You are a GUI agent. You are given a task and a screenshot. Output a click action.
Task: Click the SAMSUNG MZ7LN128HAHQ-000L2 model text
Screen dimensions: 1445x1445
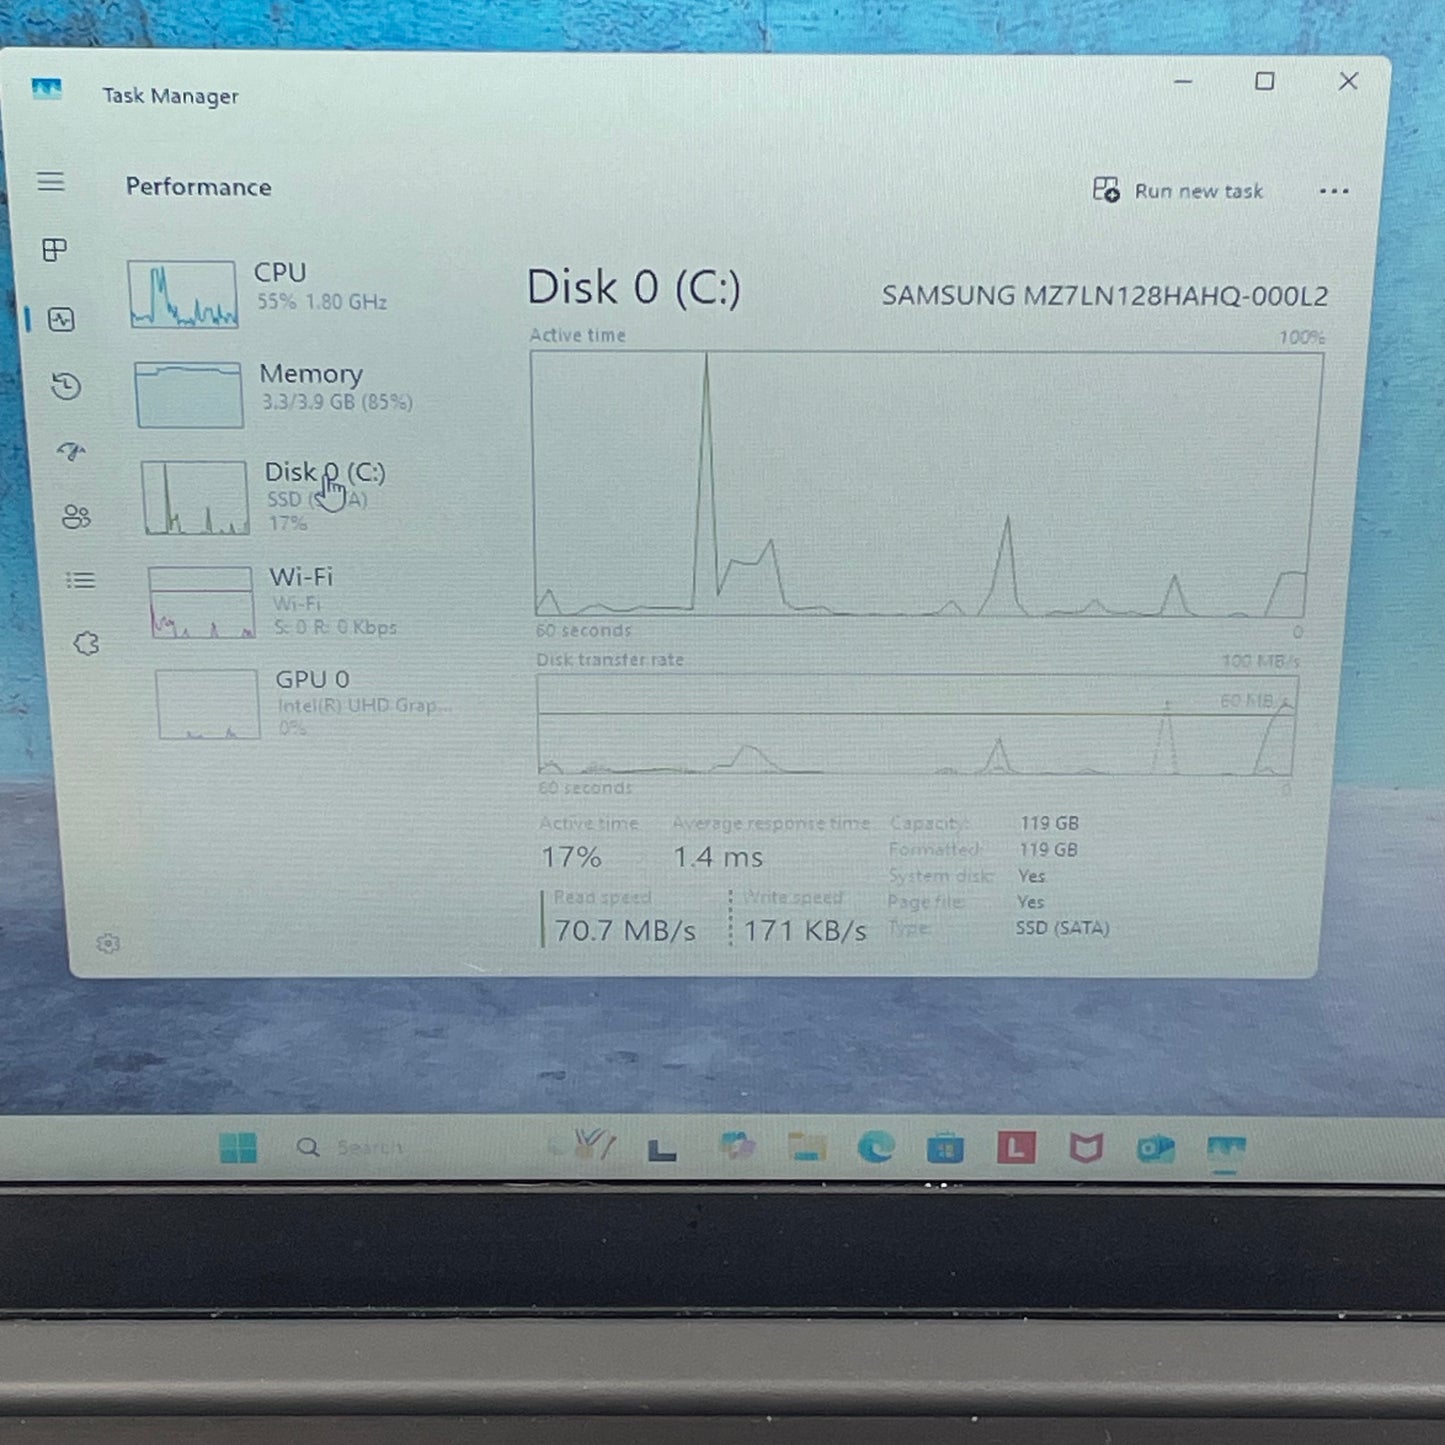pos(1105,296)
